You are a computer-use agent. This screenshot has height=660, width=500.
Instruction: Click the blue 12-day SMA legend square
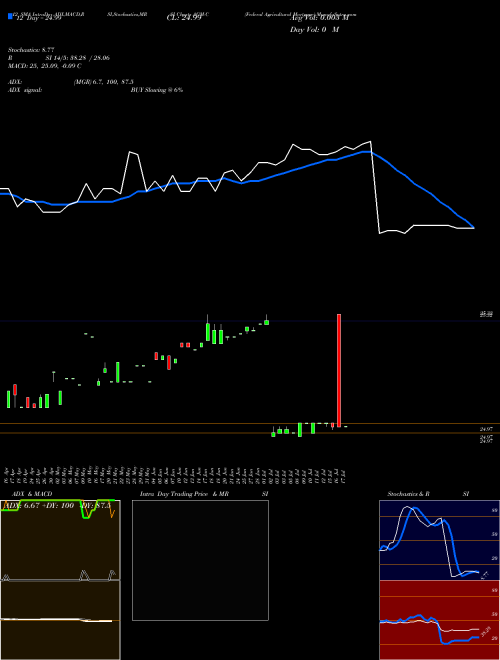(x=10, y=16)
